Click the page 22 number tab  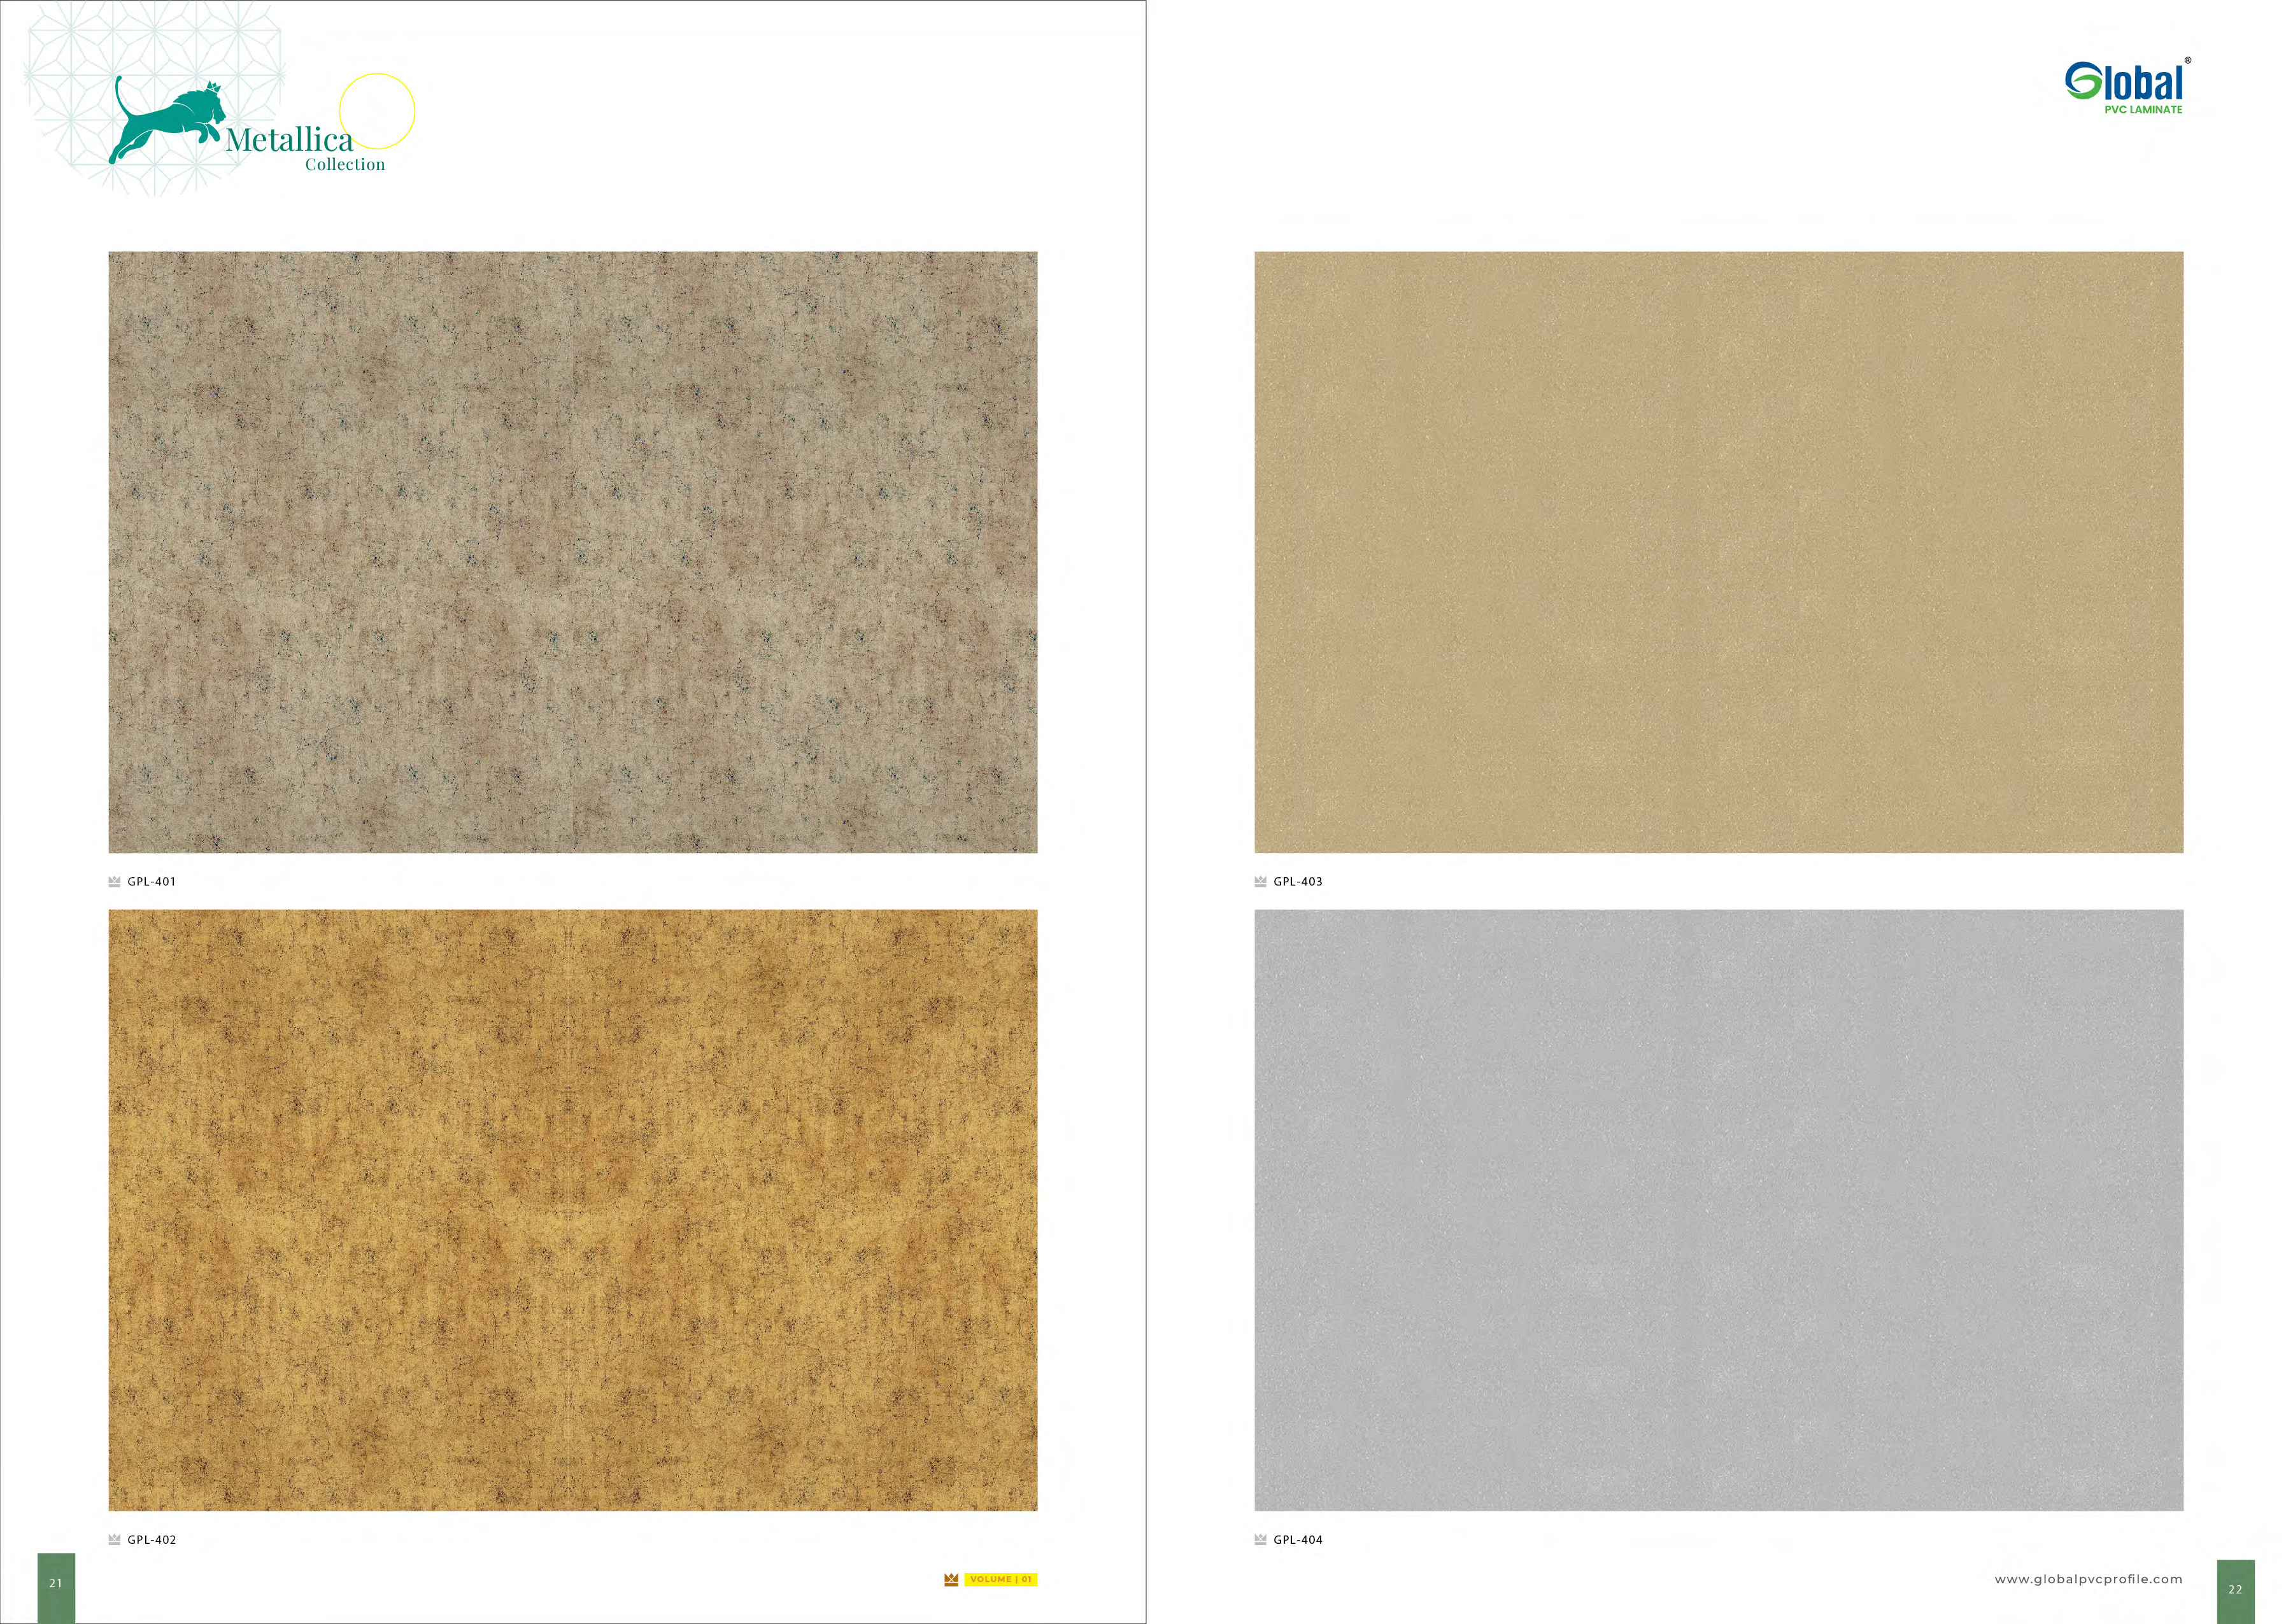point(2235,1590)
